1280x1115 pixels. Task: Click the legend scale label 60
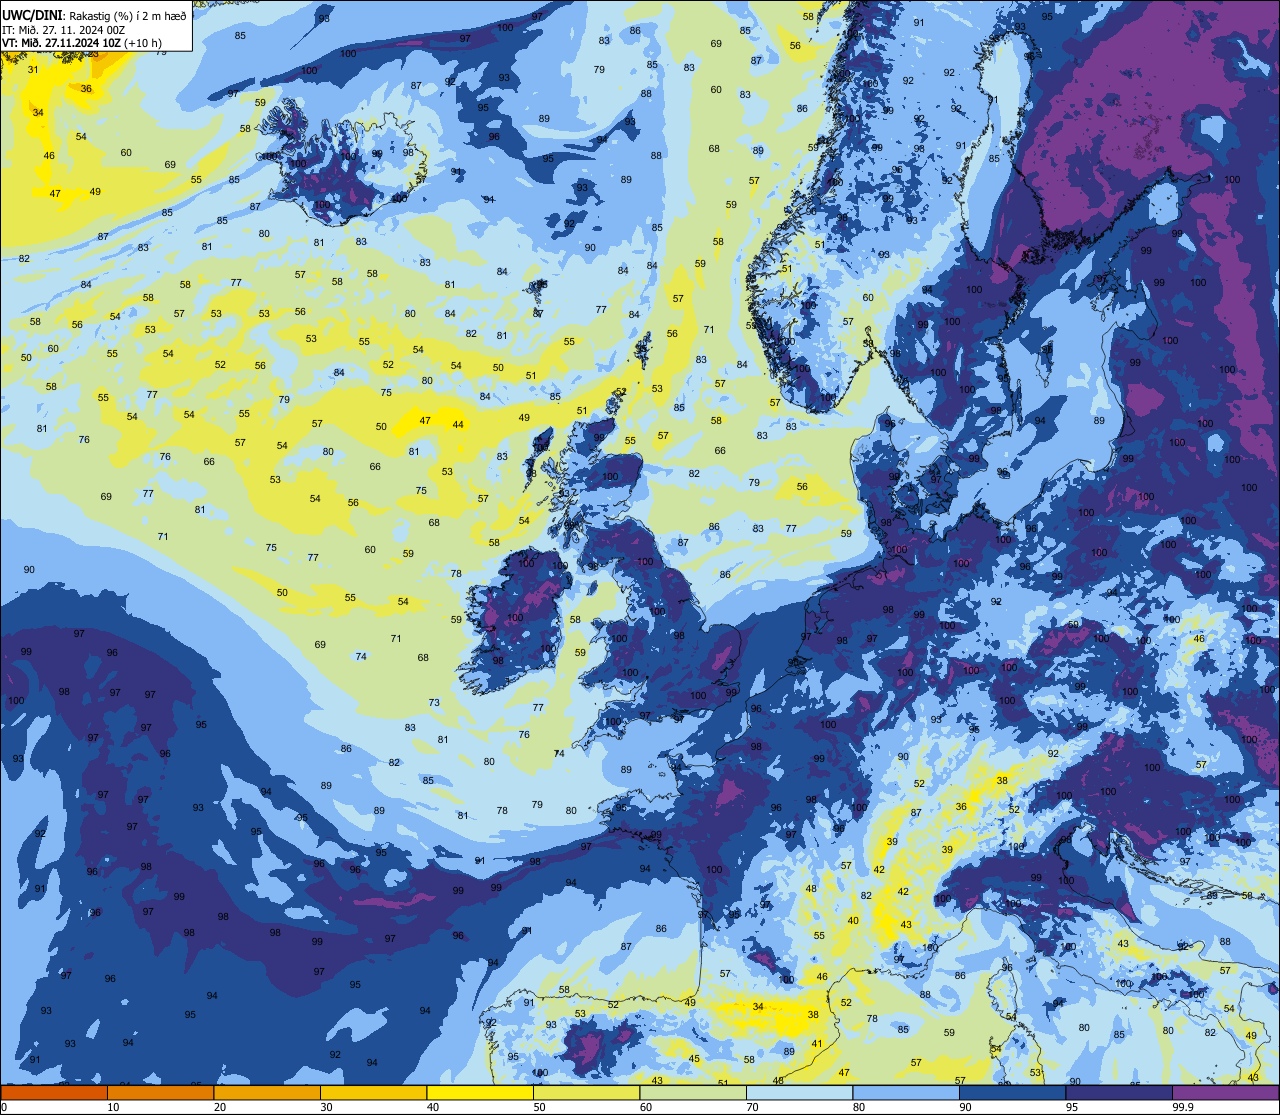646,1107
